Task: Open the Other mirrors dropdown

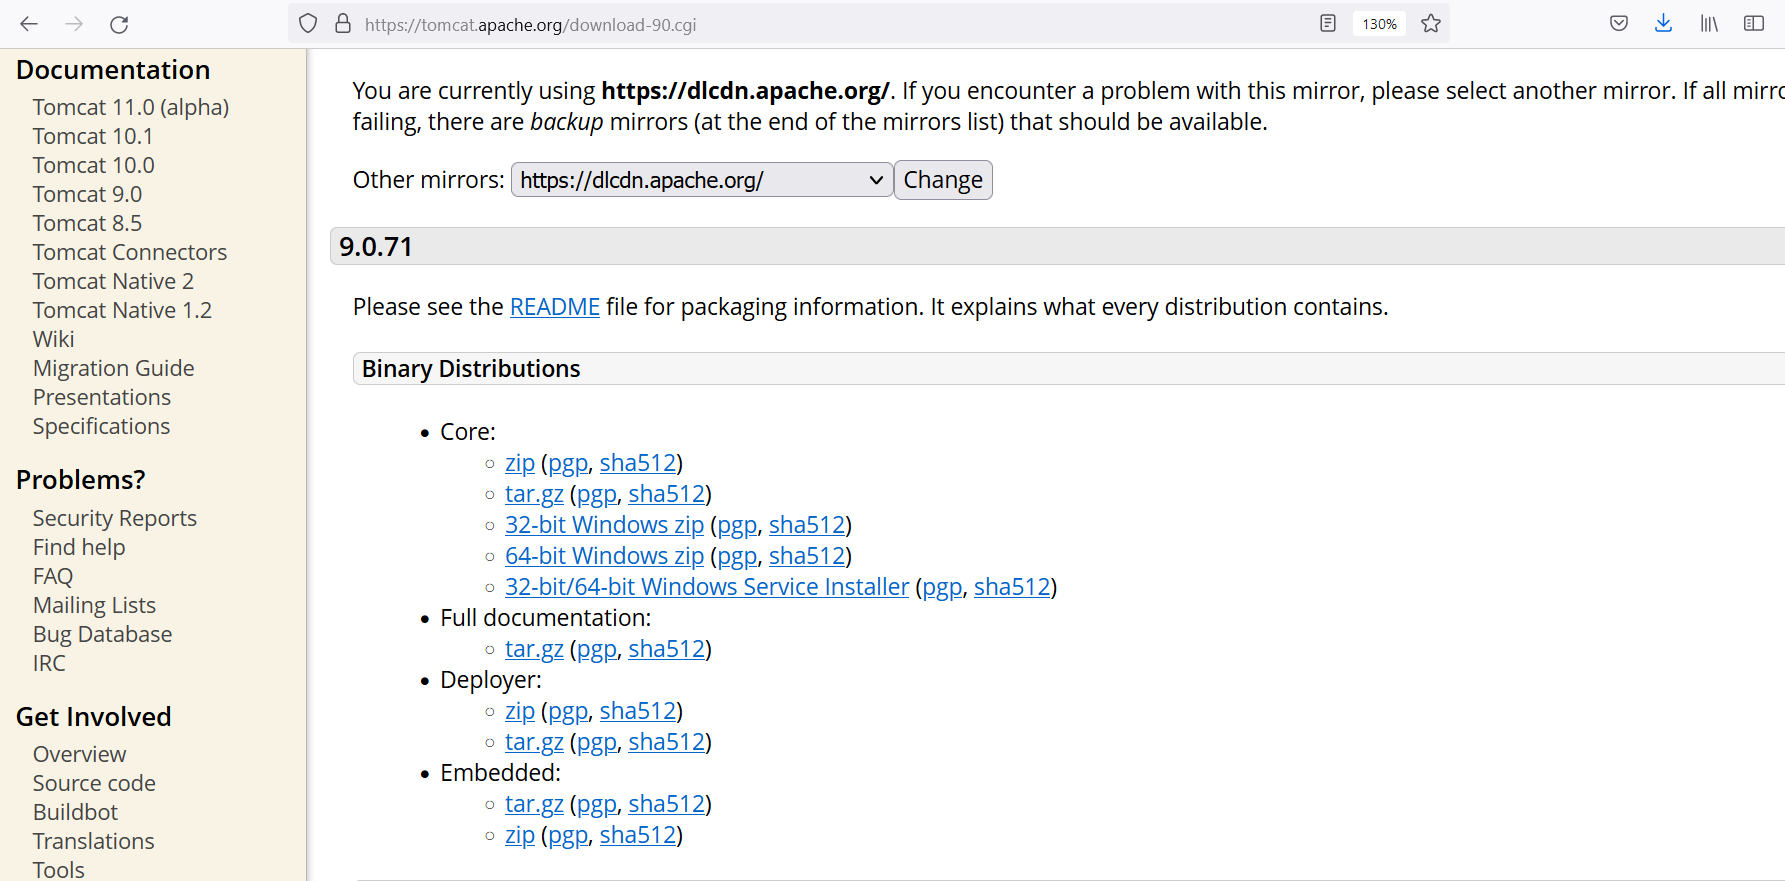Action: [702, 180]
